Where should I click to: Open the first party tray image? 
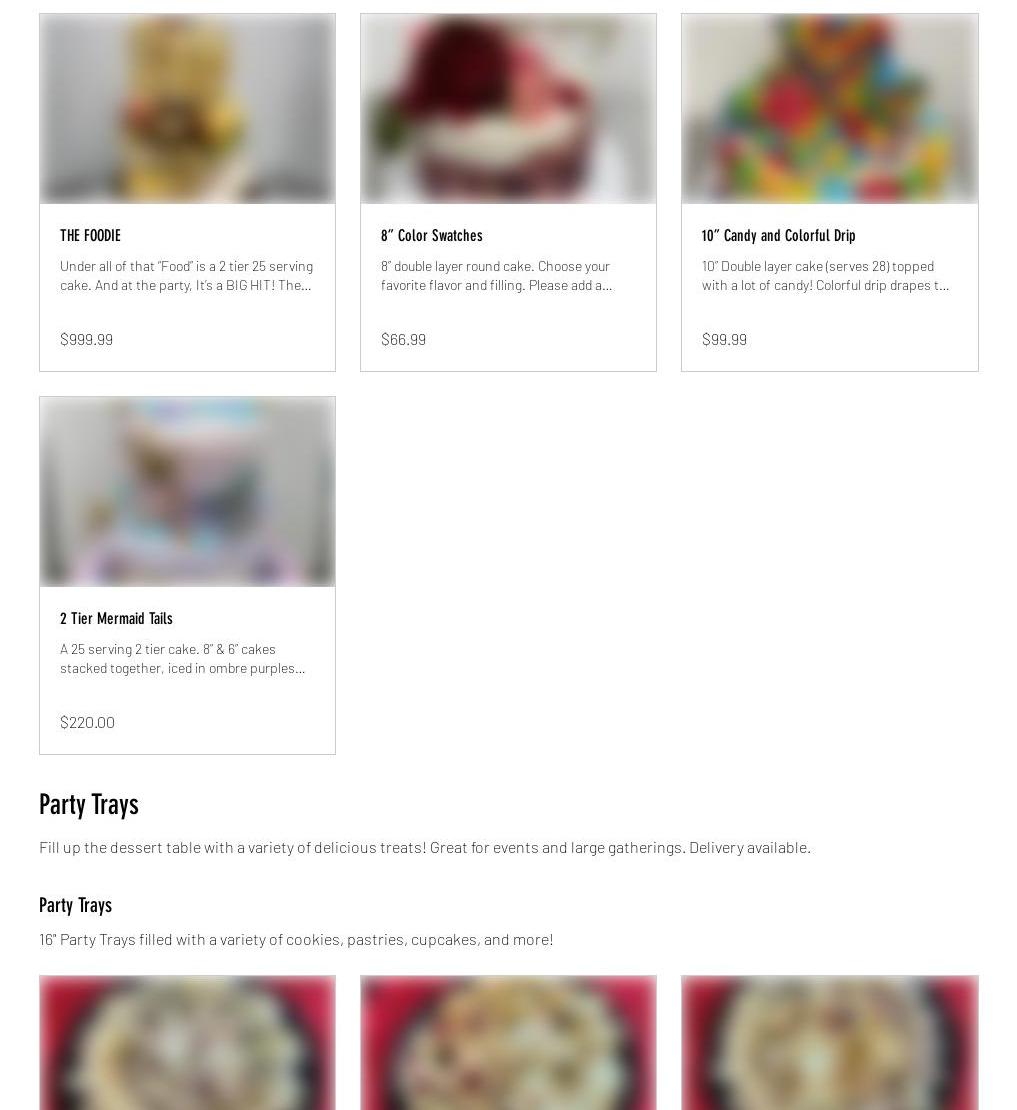188,1043
